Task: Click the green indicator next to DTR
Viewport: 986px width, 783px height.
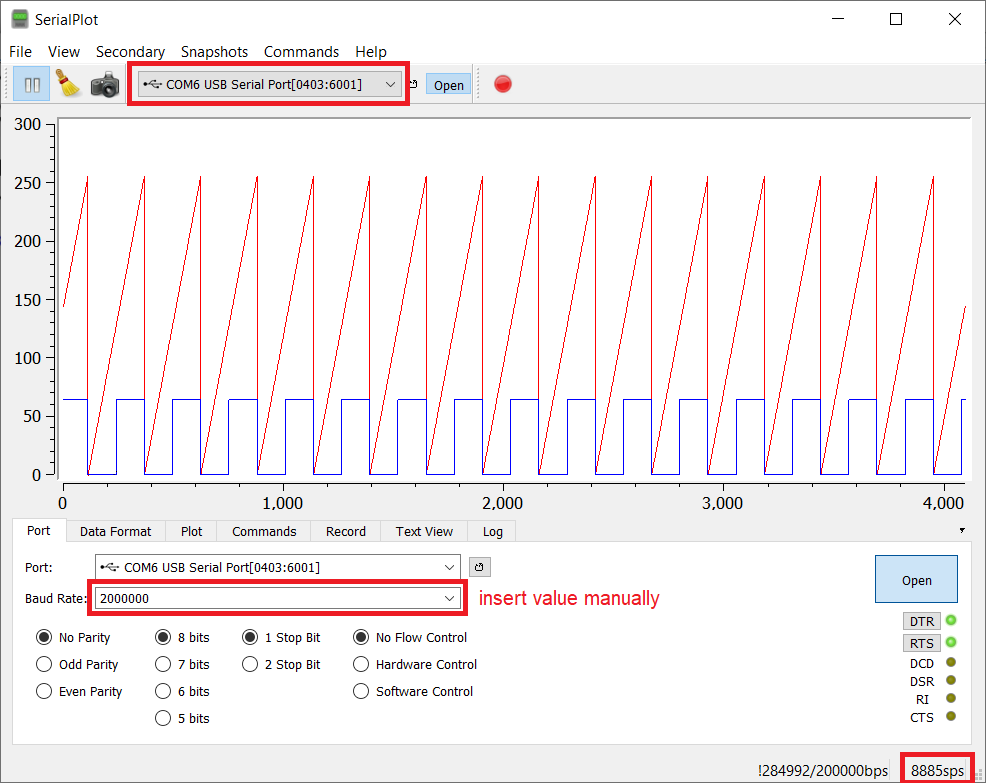Action: click(950, 621)
